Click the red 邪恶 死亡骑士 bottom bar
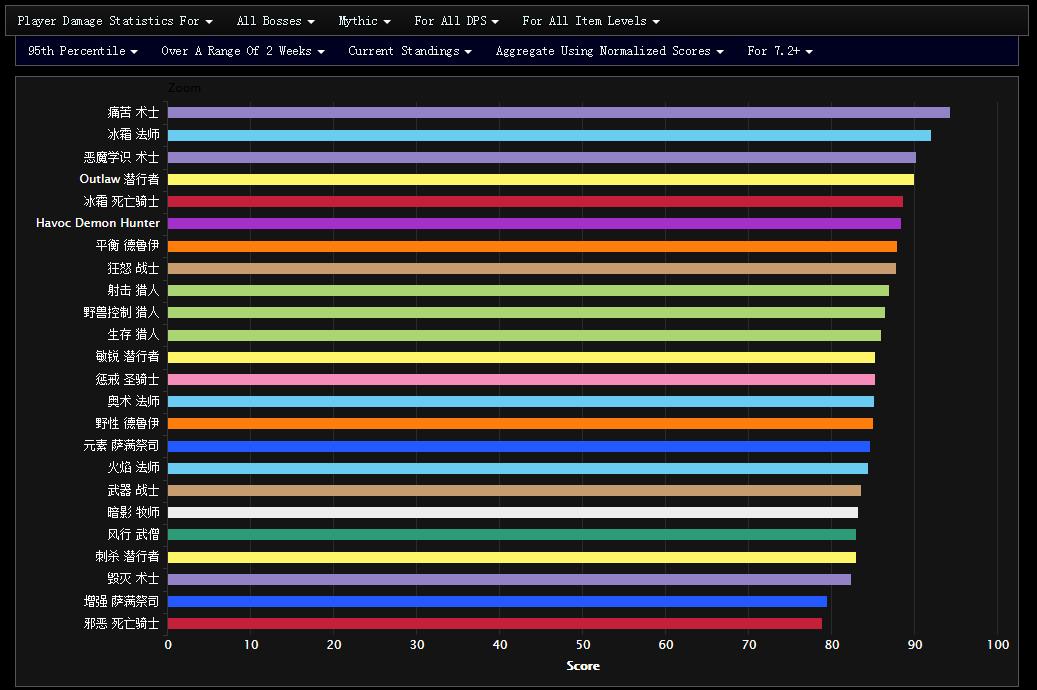The height and width of the screenshot is (690, 1037). tap(494, 624)
